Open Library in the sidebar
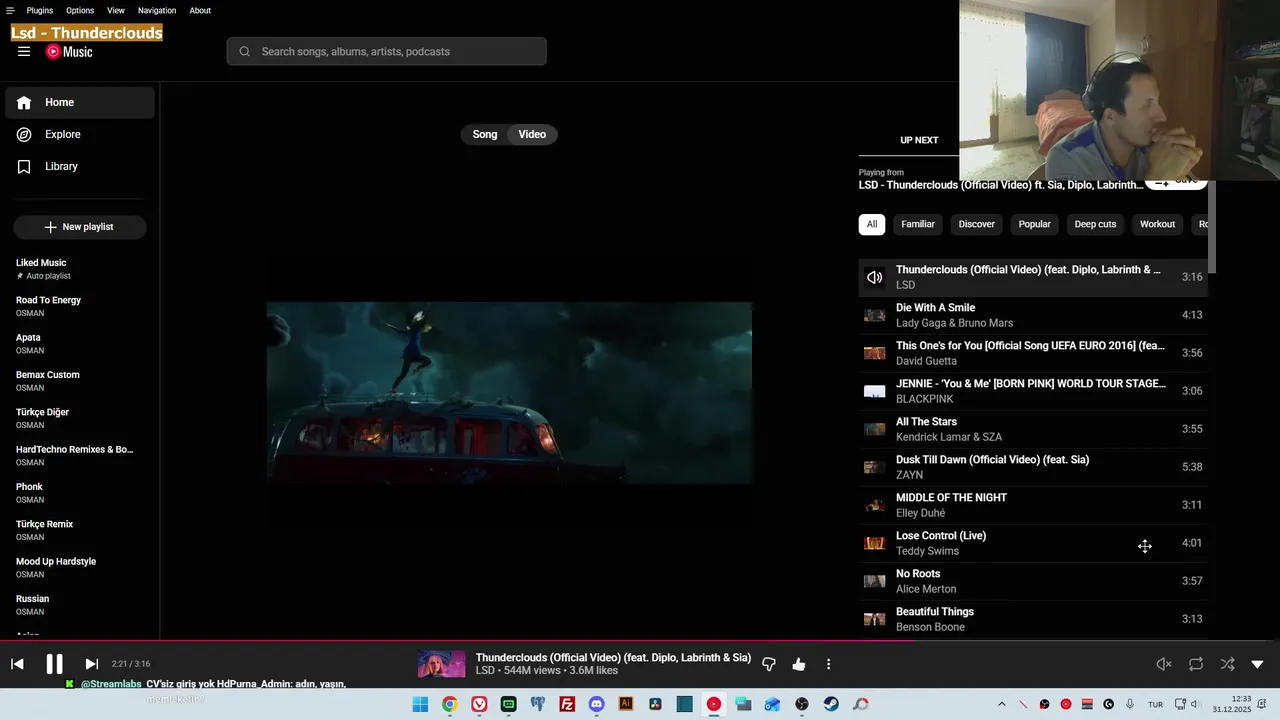 [80, 166]
